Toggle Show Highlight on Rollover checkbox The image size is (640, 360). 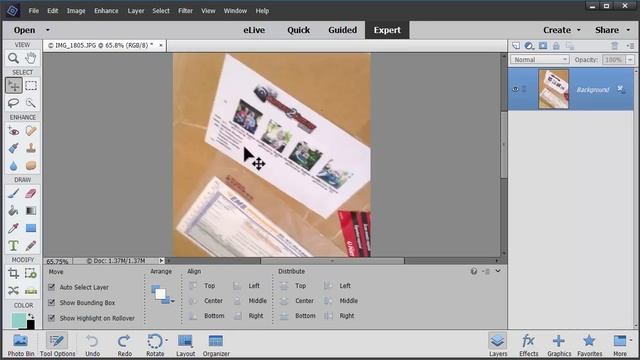pyautogui.click(x=51, y=318)
